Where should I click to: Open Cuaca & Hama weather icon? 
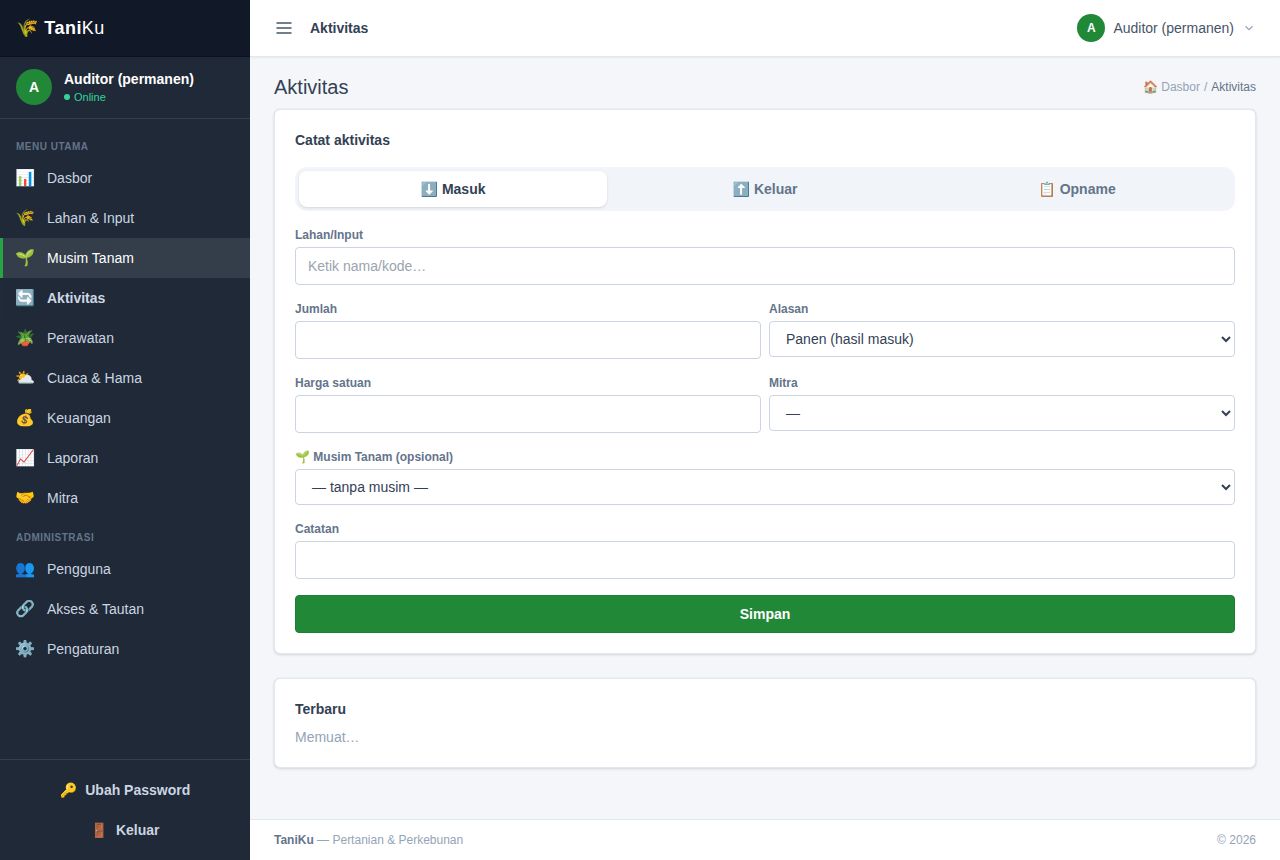[x=25, y=378]
